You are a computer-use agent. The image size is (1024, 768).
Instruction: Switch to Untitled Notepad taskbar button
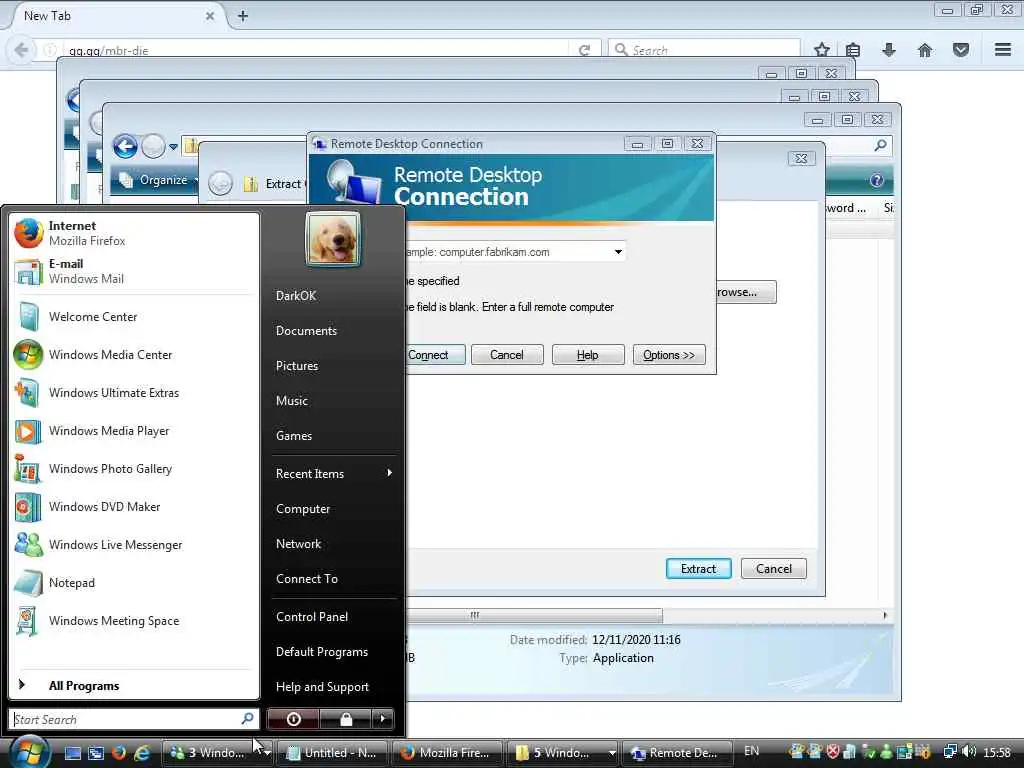coord(333,753)
